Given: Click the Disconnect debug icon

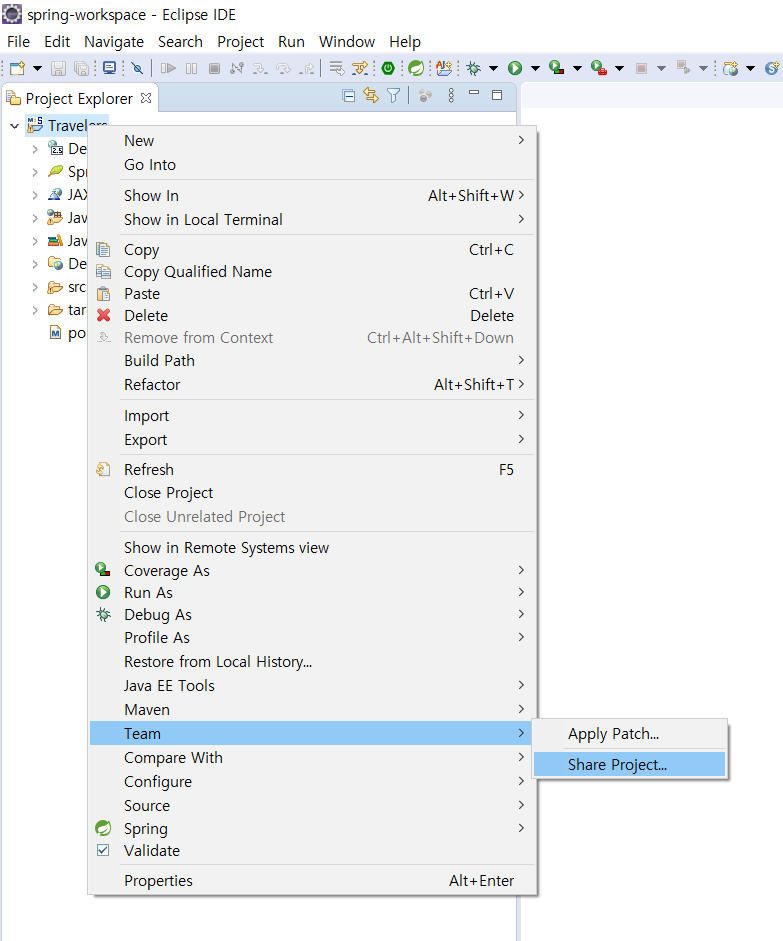Looking at the screenshot, I should tap(237, 68).
